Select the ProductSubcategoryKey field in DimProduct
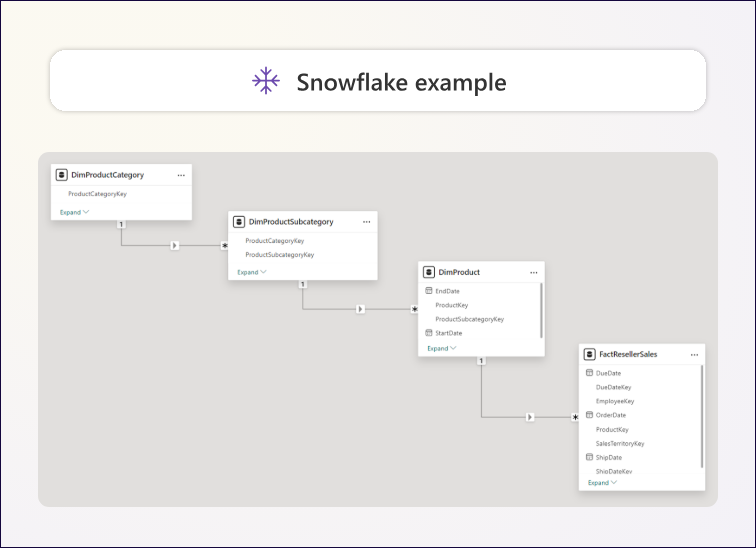The height and width of the screenshot is (548, 756). point(469,319)
